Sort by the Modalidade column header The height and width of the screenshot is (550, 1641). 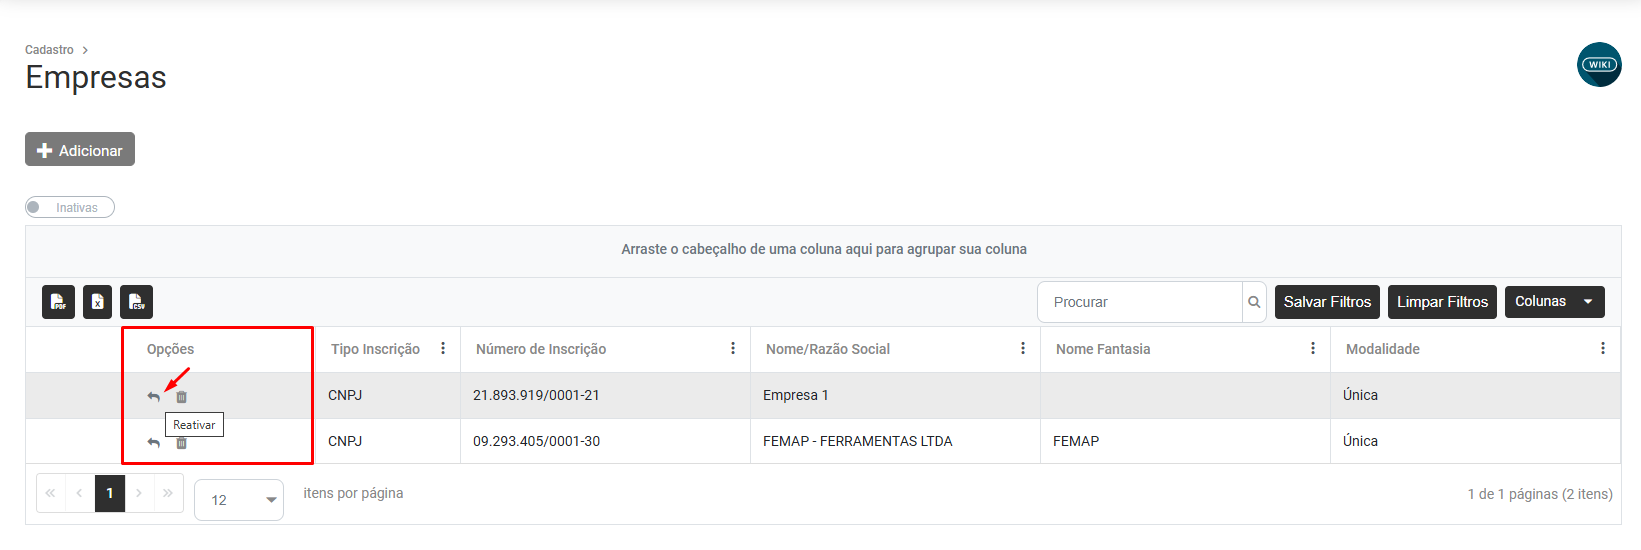click(x=1382, y=349)
